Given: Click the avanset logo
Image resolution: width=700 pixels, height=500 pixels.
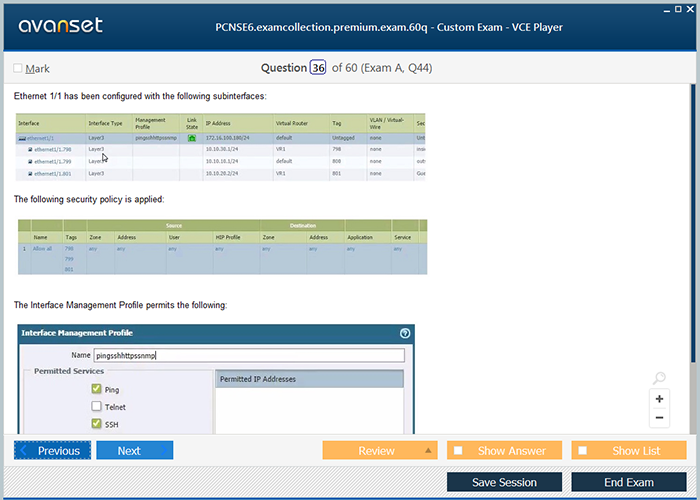Looking at the screenshot, I should point(59,26).
